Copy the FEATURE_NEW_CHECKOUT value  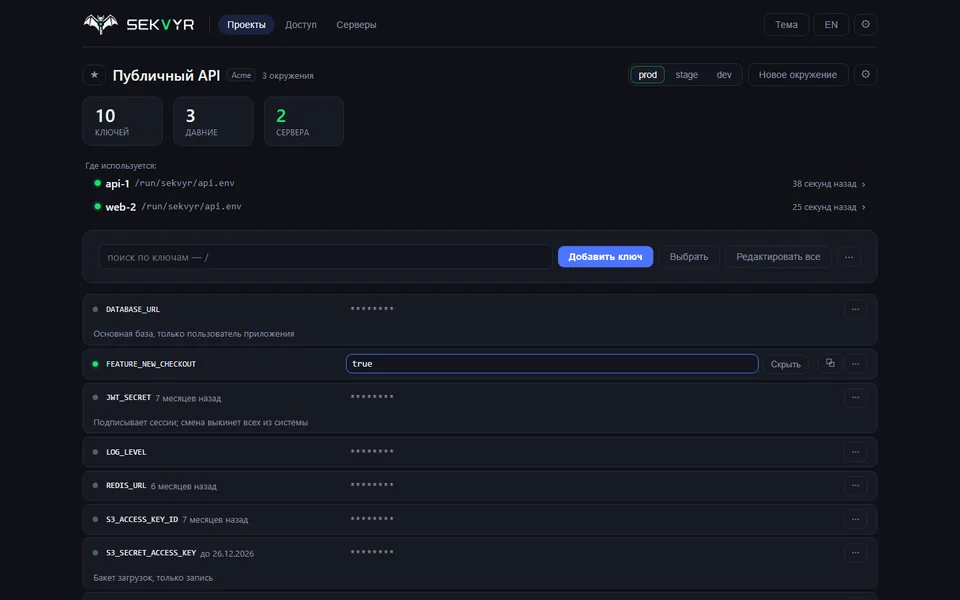[830, 363]
